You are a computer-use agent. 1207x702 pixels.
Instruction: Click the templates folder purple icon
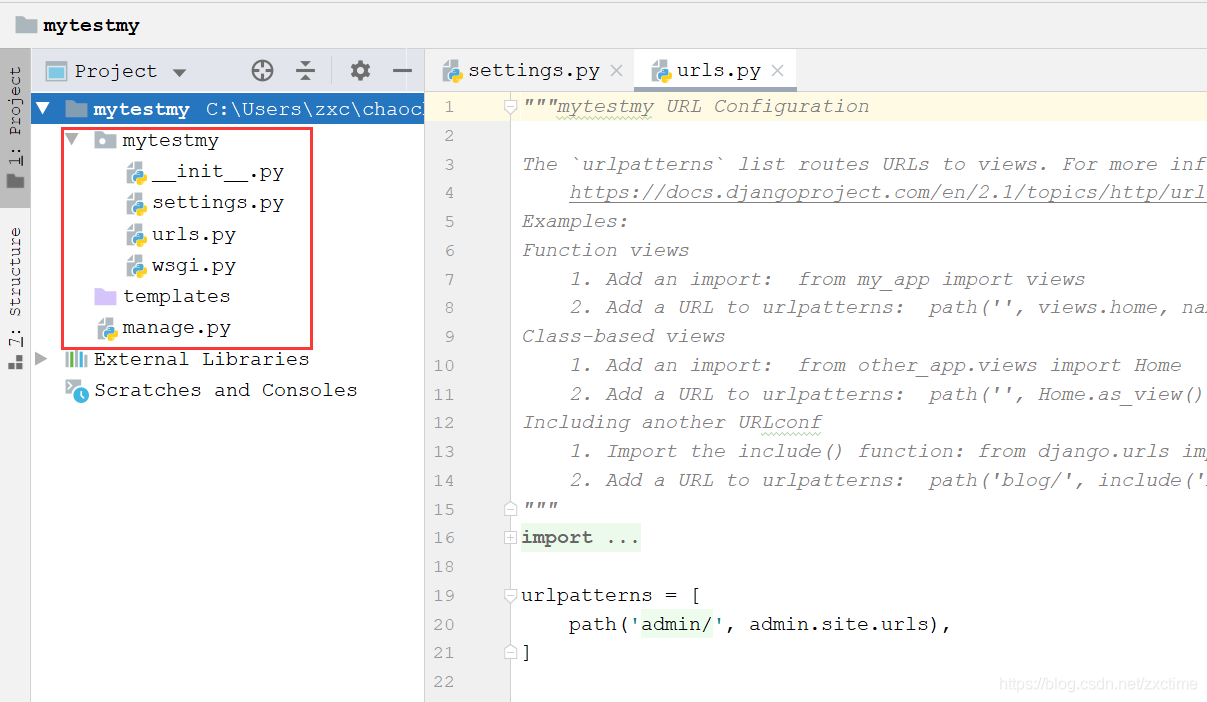[x=105, y=296]
